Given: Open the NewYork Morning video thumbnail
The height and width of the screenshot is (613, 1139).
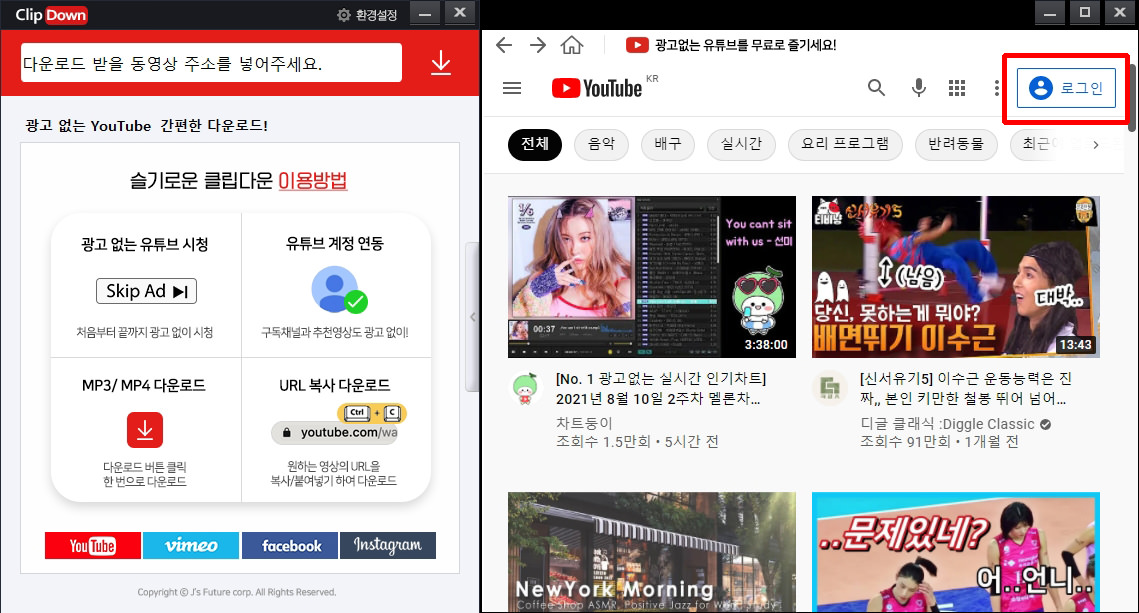Looking at the screenshot, I should 652,552.
